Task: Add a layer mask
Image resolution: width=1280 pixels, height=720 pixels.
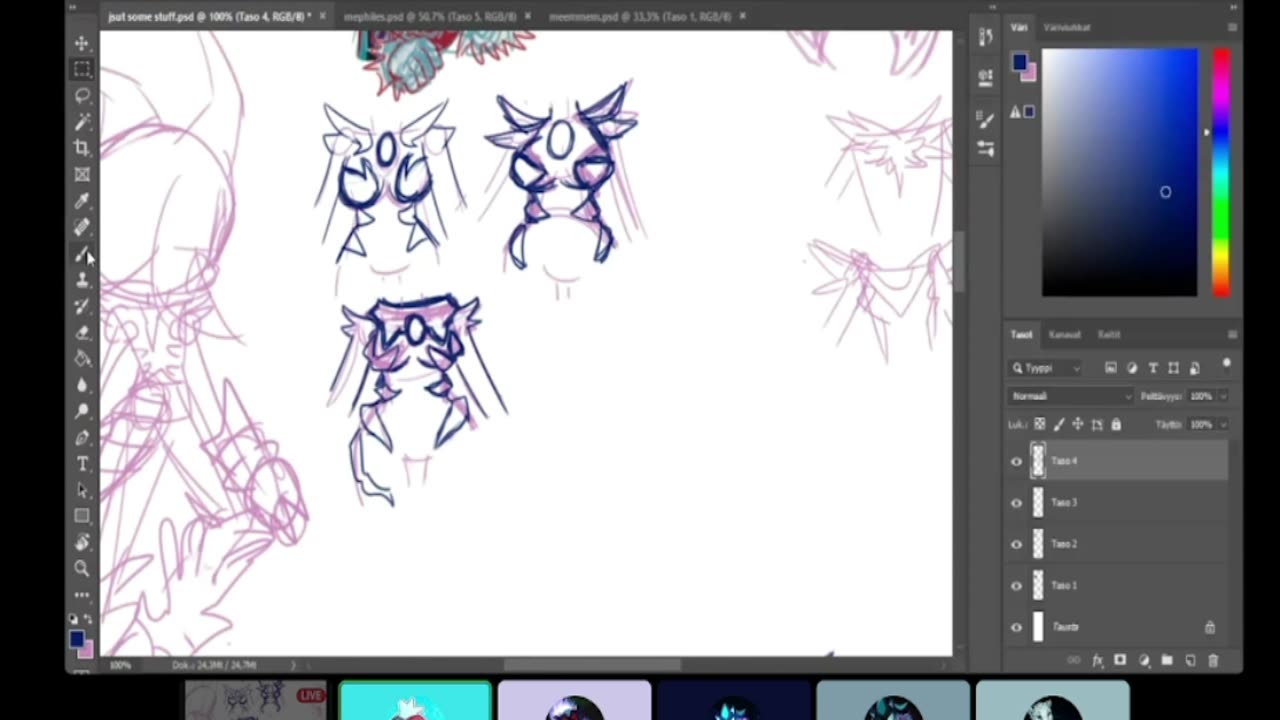Action: 1120,661
